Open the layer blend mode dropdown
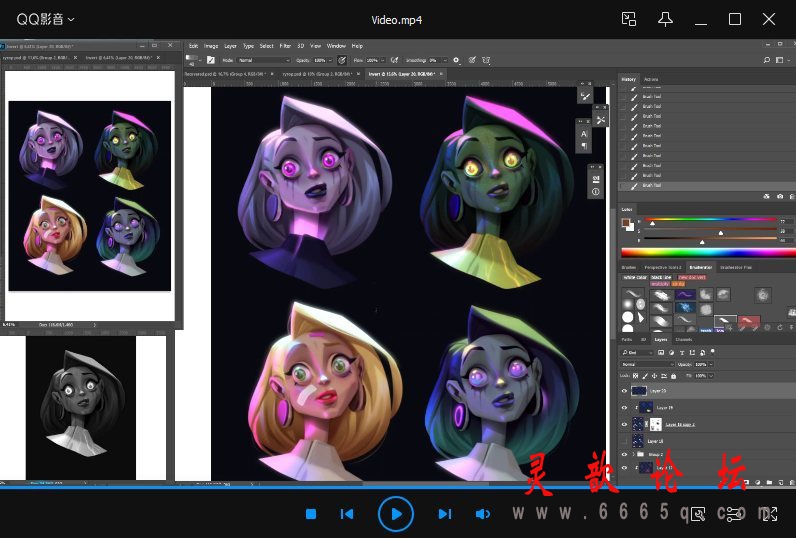Viewport: 796px width, 538px height. tap(647, 364)
